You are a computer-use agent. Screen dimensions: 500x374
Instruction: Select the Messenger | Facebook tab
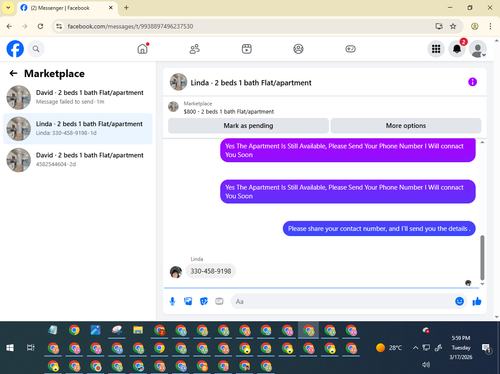click(67, 8)
